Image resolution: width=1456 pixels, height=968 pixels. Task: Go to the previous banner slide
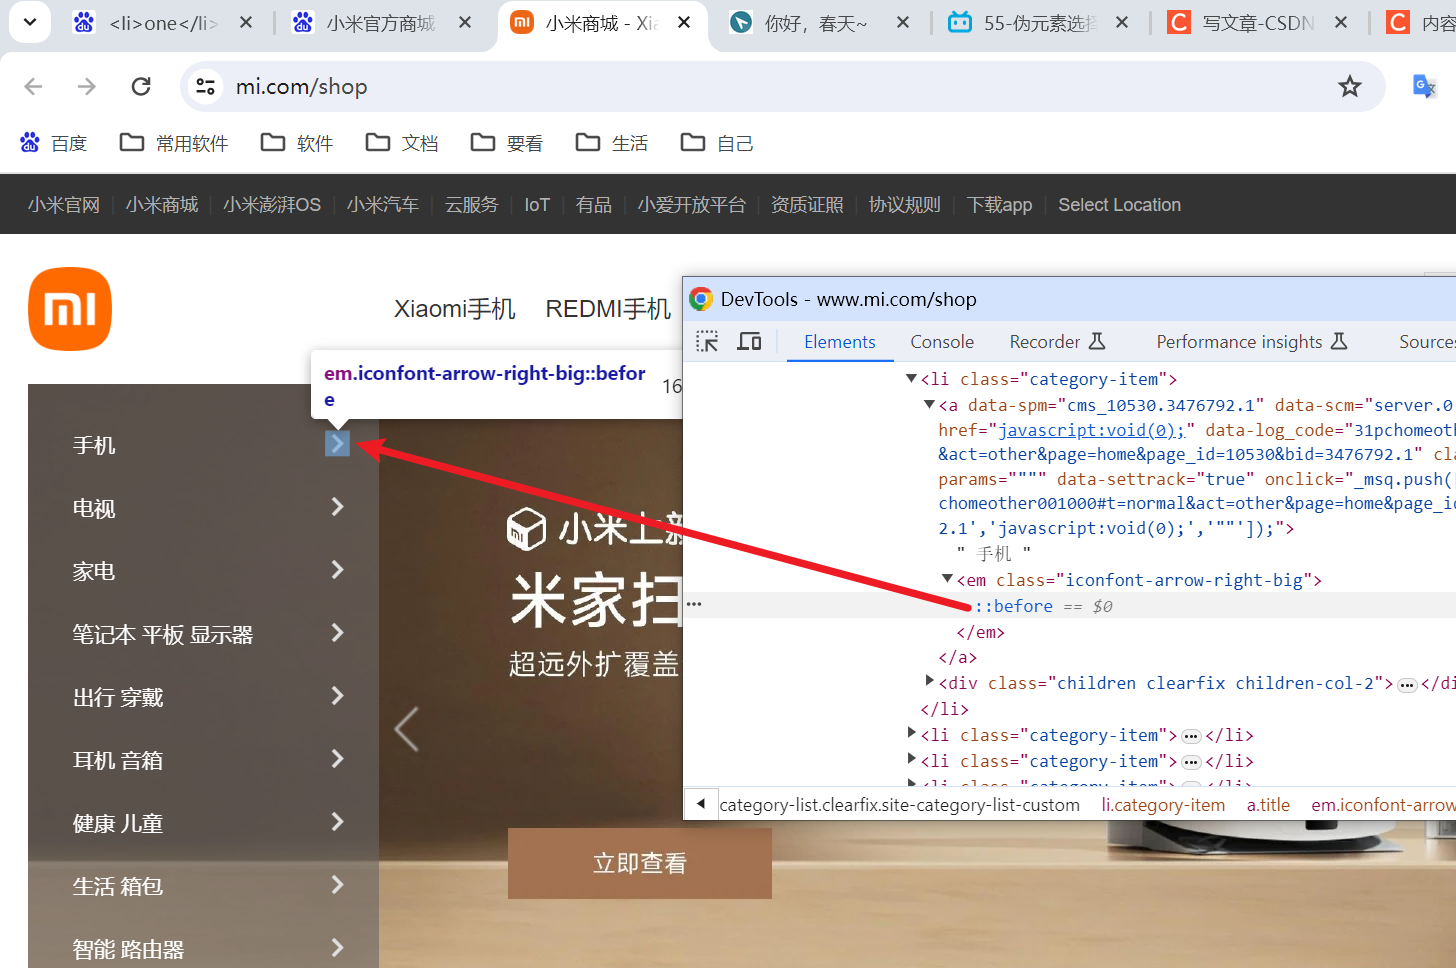(406, 729)
